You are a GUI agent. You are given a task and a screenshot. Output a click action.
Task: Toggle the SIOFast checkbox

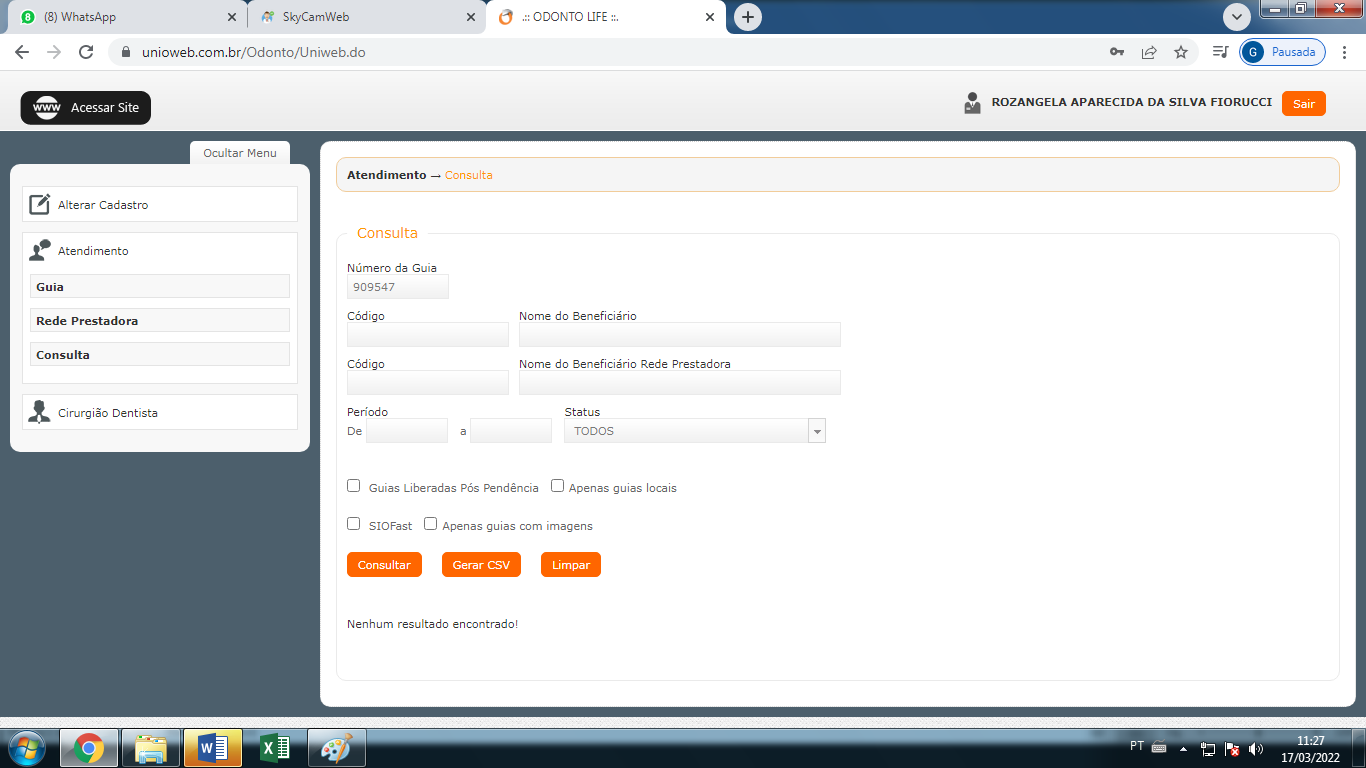353,524
